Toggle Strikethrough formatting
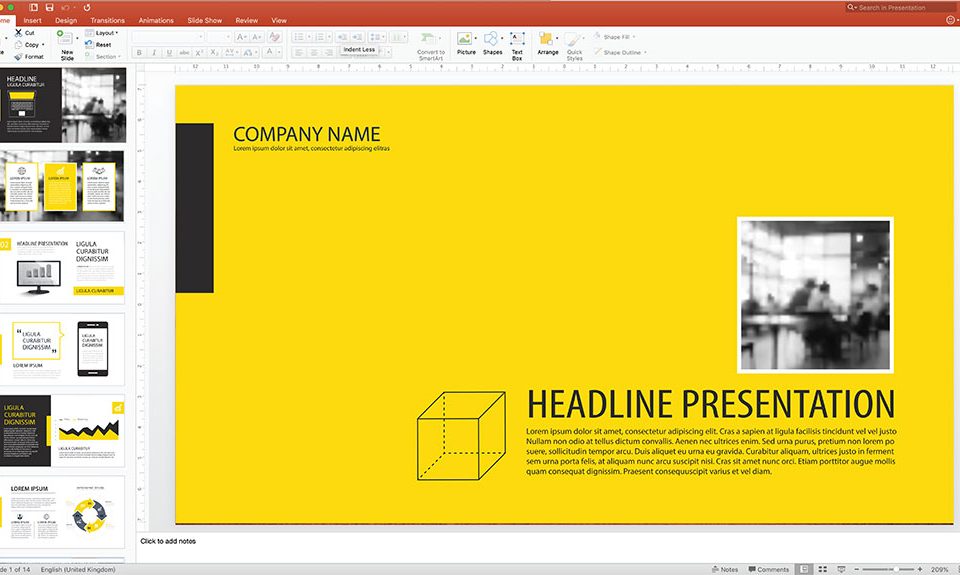The width and height of the screenshot is (960, 575). [184, 53]
